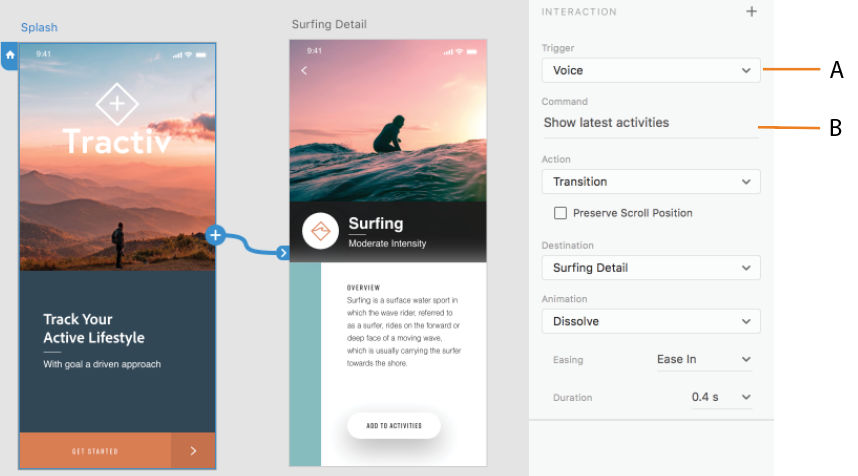The image size is (858, 476).
Task: Open the Animation dropdown set to Dissolve
Action: [650, 322]
